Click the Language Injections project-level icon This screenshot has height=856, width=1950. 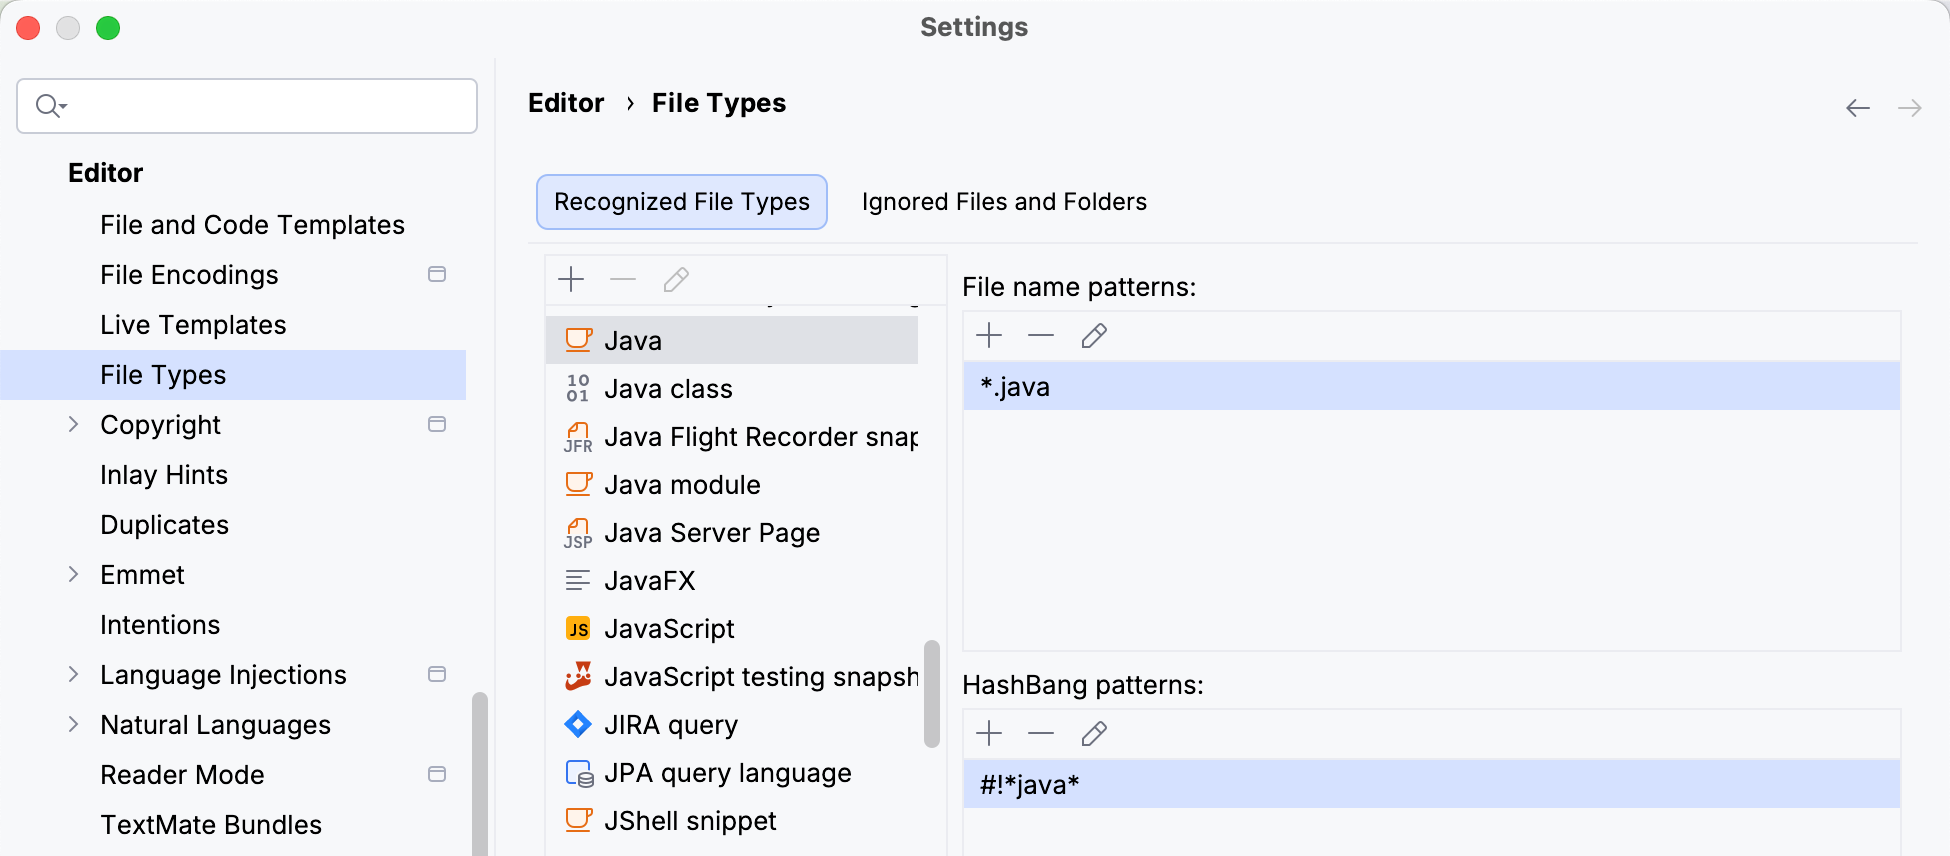[x=437, y=674]
